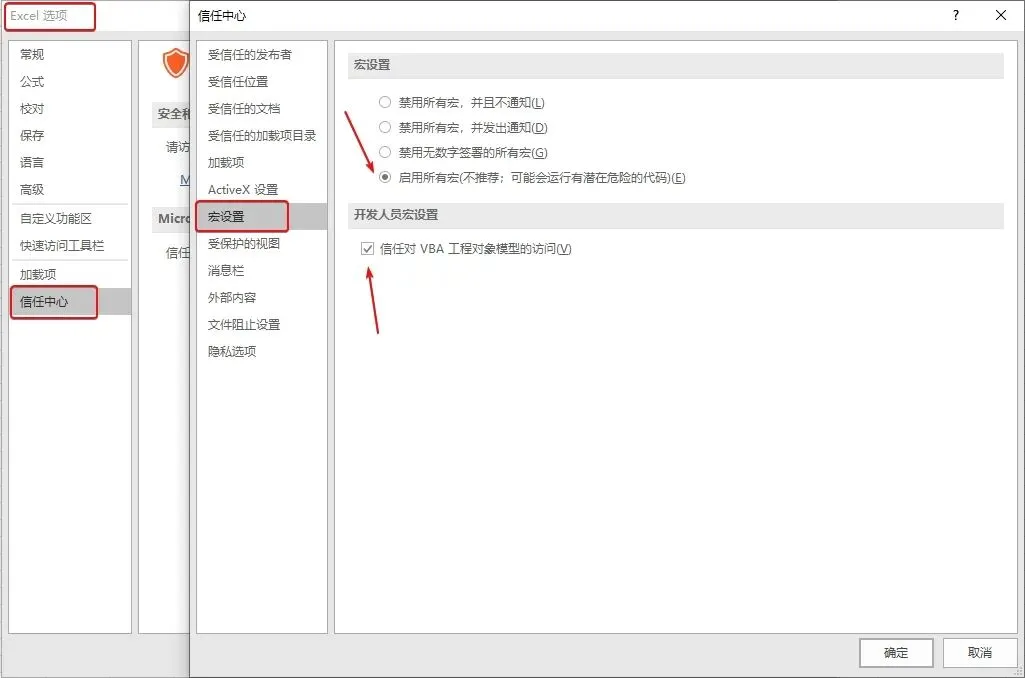Viewport: 1025px width, 678px height.
Task: Select 高级 in Excel Options sidebar
Action: click(70, 190)
